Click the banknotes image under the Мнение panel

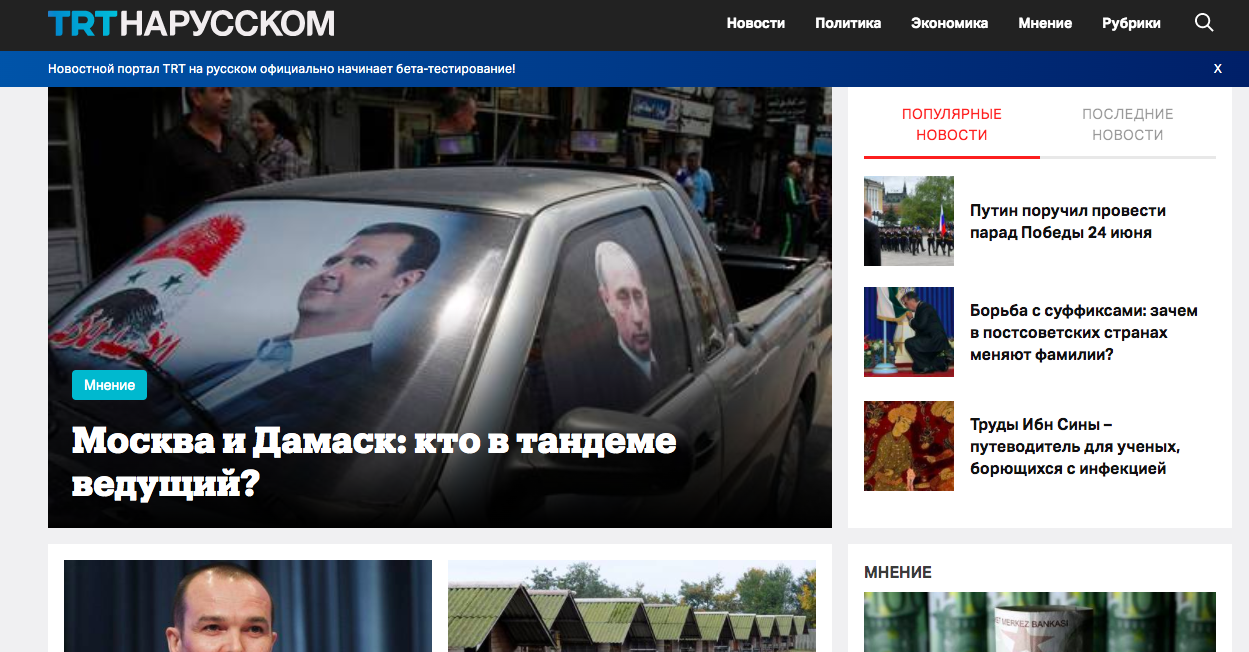pyautogui.click(x=1039, y=622)
